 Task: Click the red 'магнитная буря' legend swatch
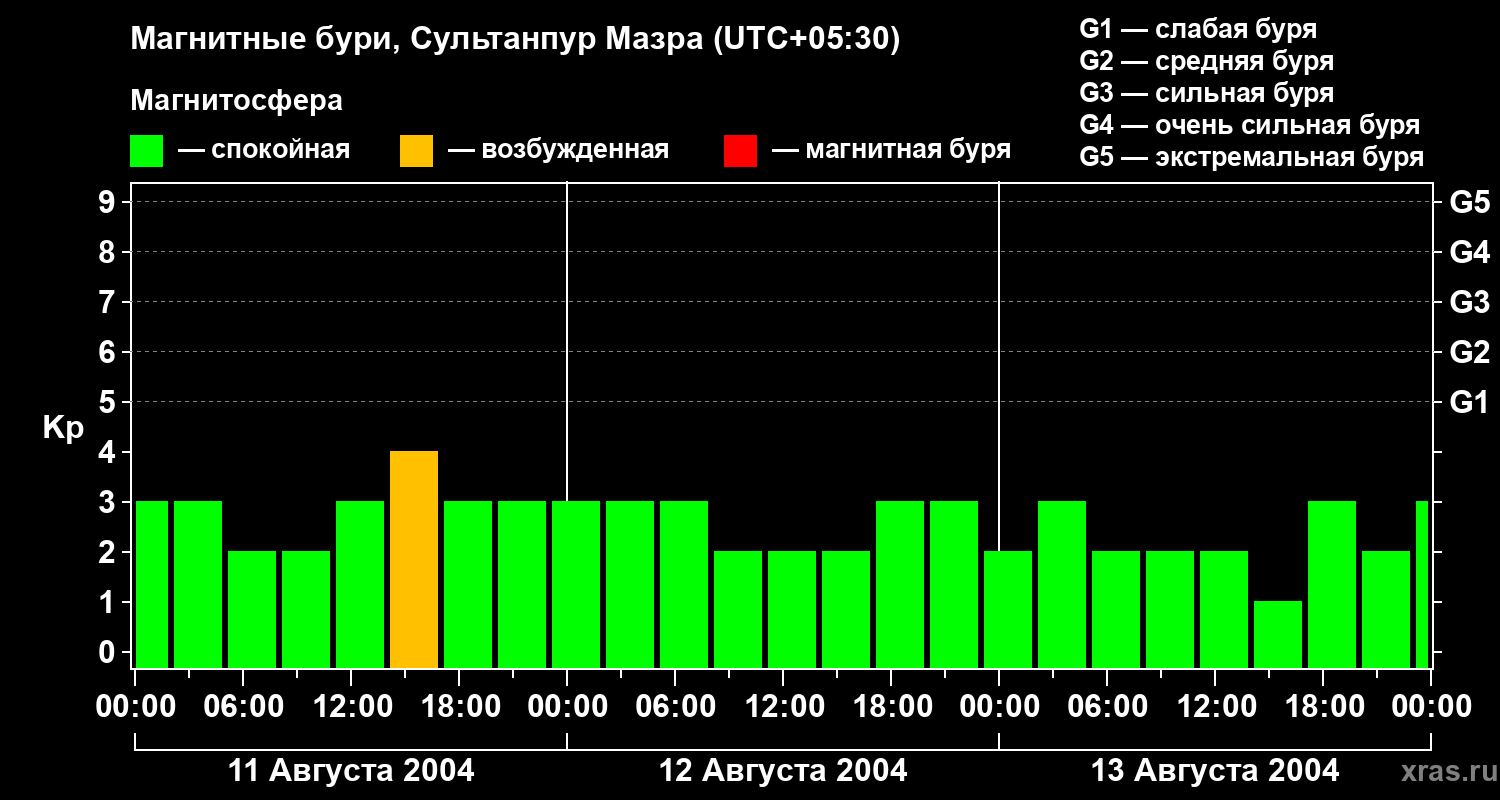[x=741, y=151]
